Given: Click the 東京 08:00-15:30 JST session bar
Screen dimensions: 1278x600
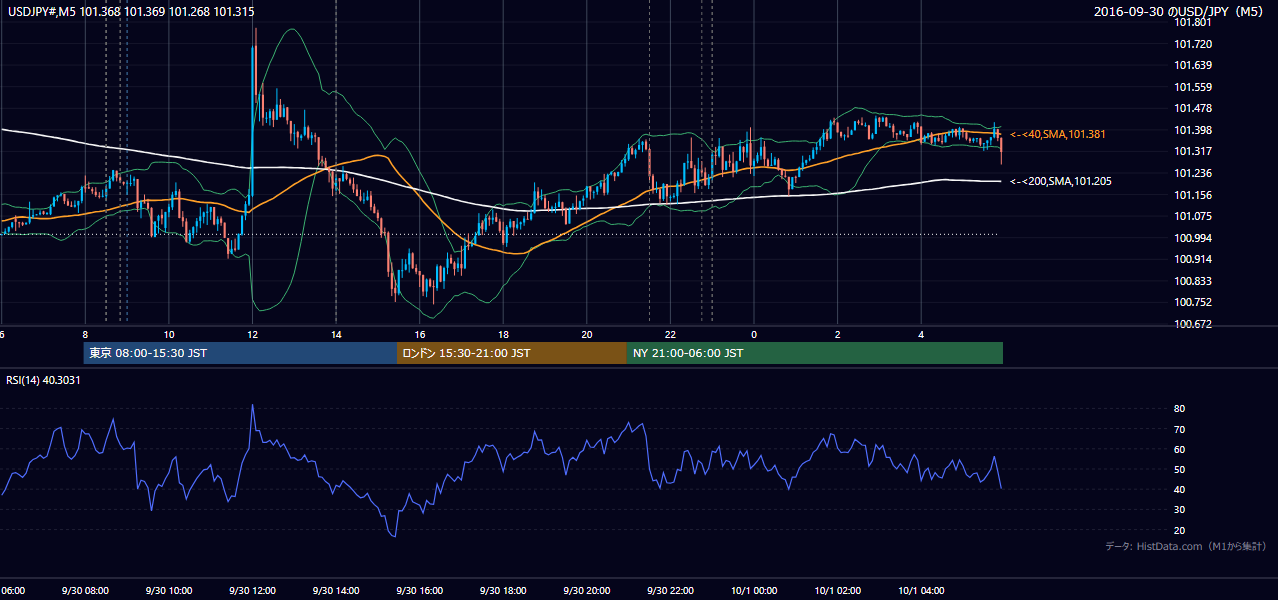Looking at the screenshot, I should (240, 353).
